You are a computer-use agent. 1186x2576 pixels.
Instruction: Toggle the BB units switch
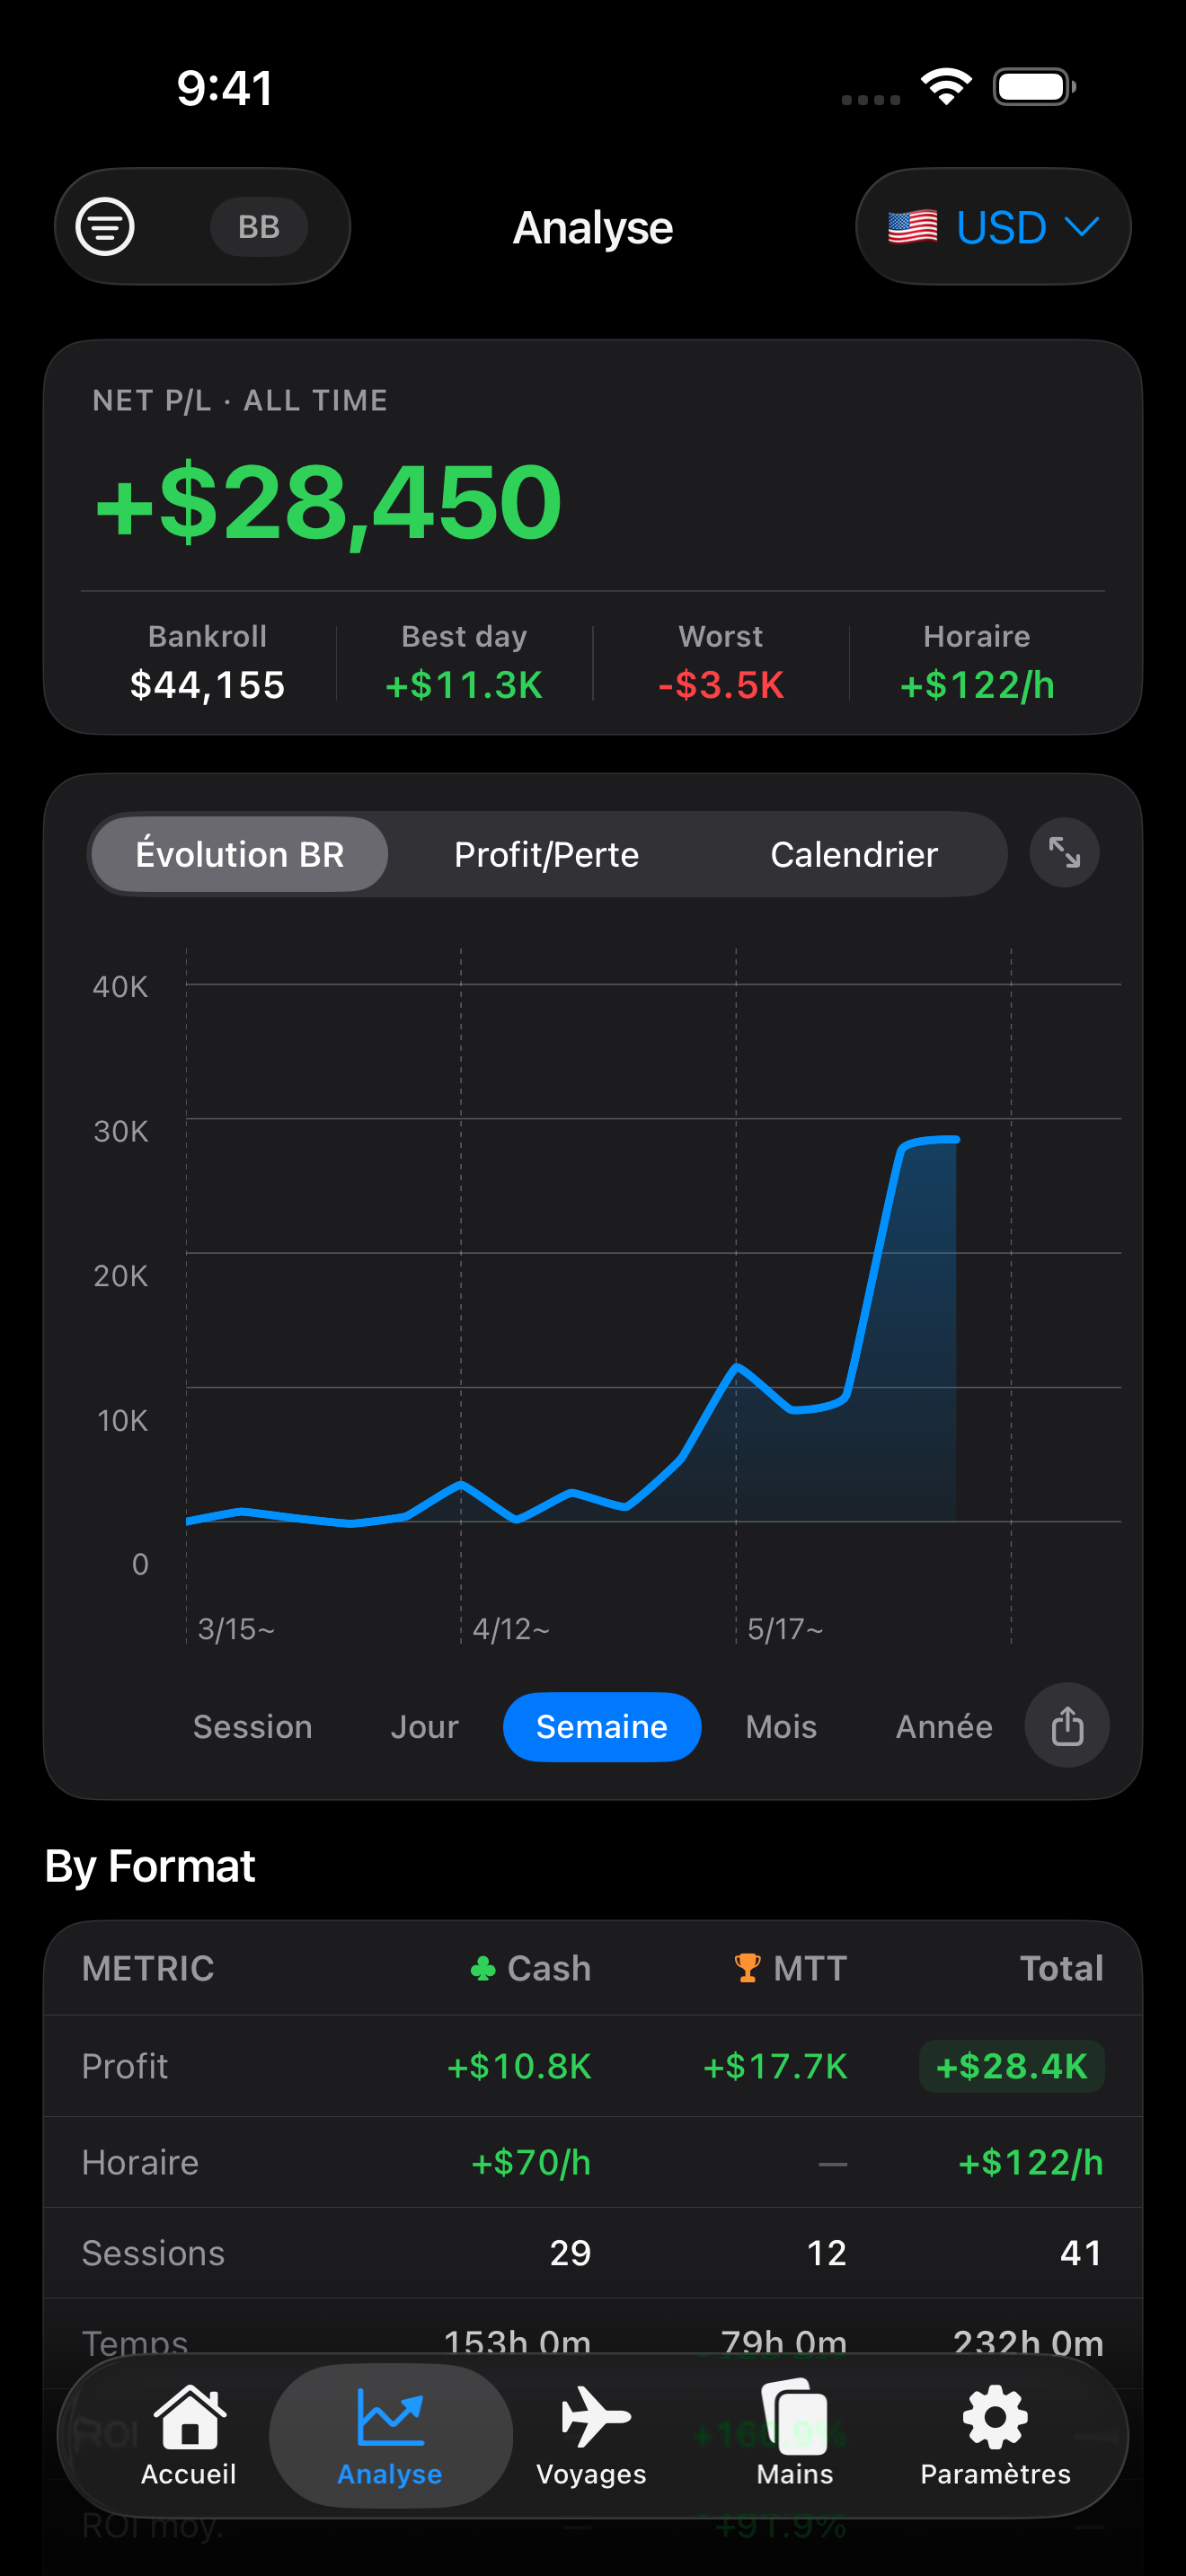click(259, 227)
